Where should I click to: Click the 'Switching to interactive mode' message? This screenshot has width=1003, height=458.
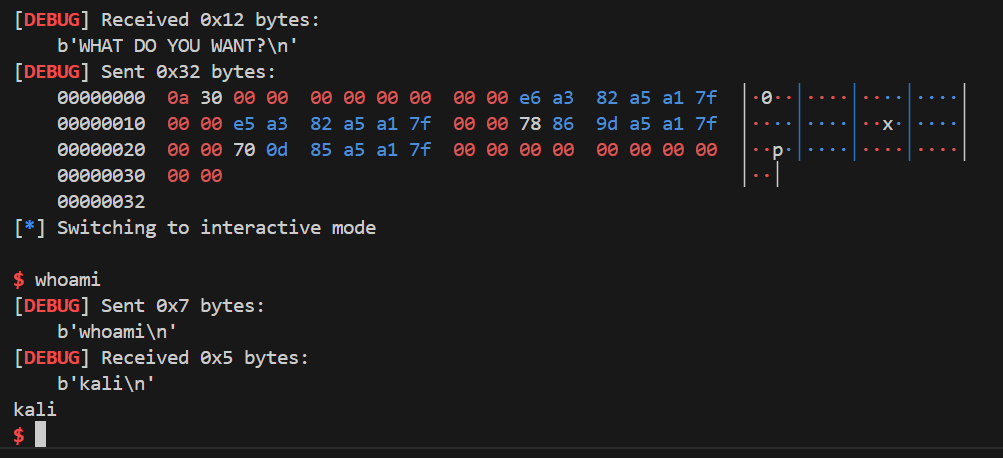[216, 228]
